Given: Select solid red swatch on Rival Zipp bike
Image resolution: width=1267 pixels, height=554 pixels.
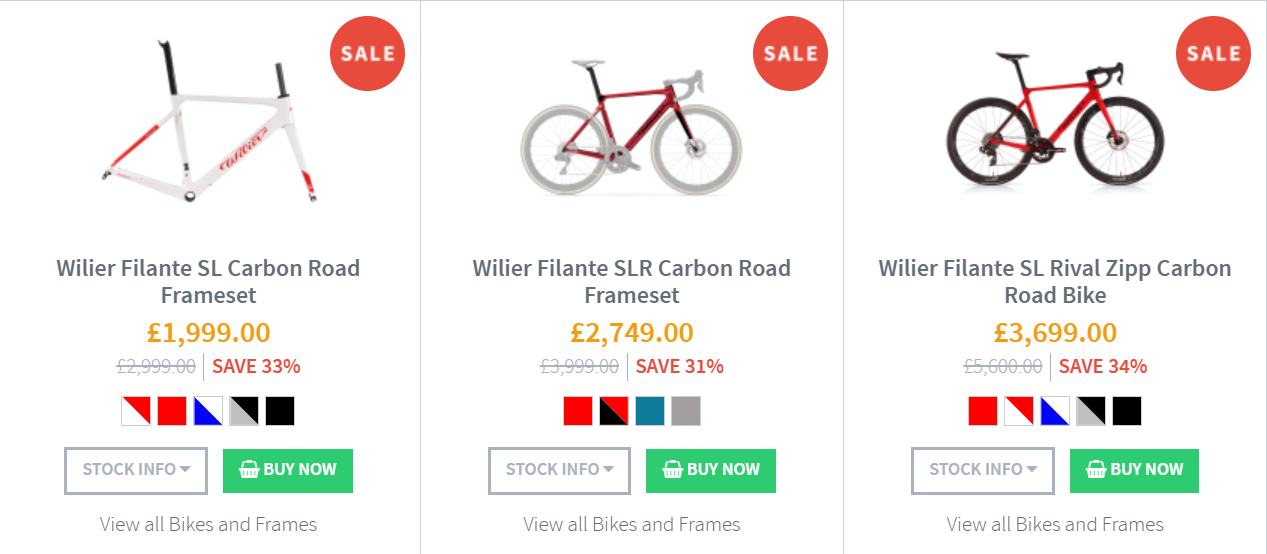Looking at the screenshot, I should pos(983,411).
